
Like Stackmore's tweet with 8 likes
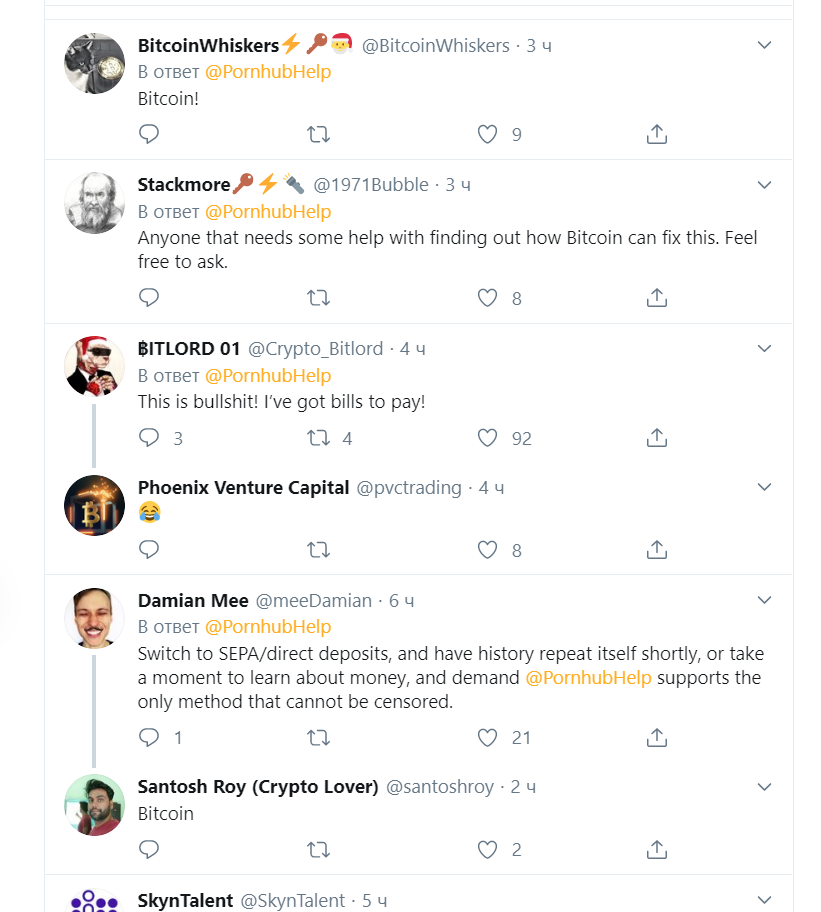(487, 298)
